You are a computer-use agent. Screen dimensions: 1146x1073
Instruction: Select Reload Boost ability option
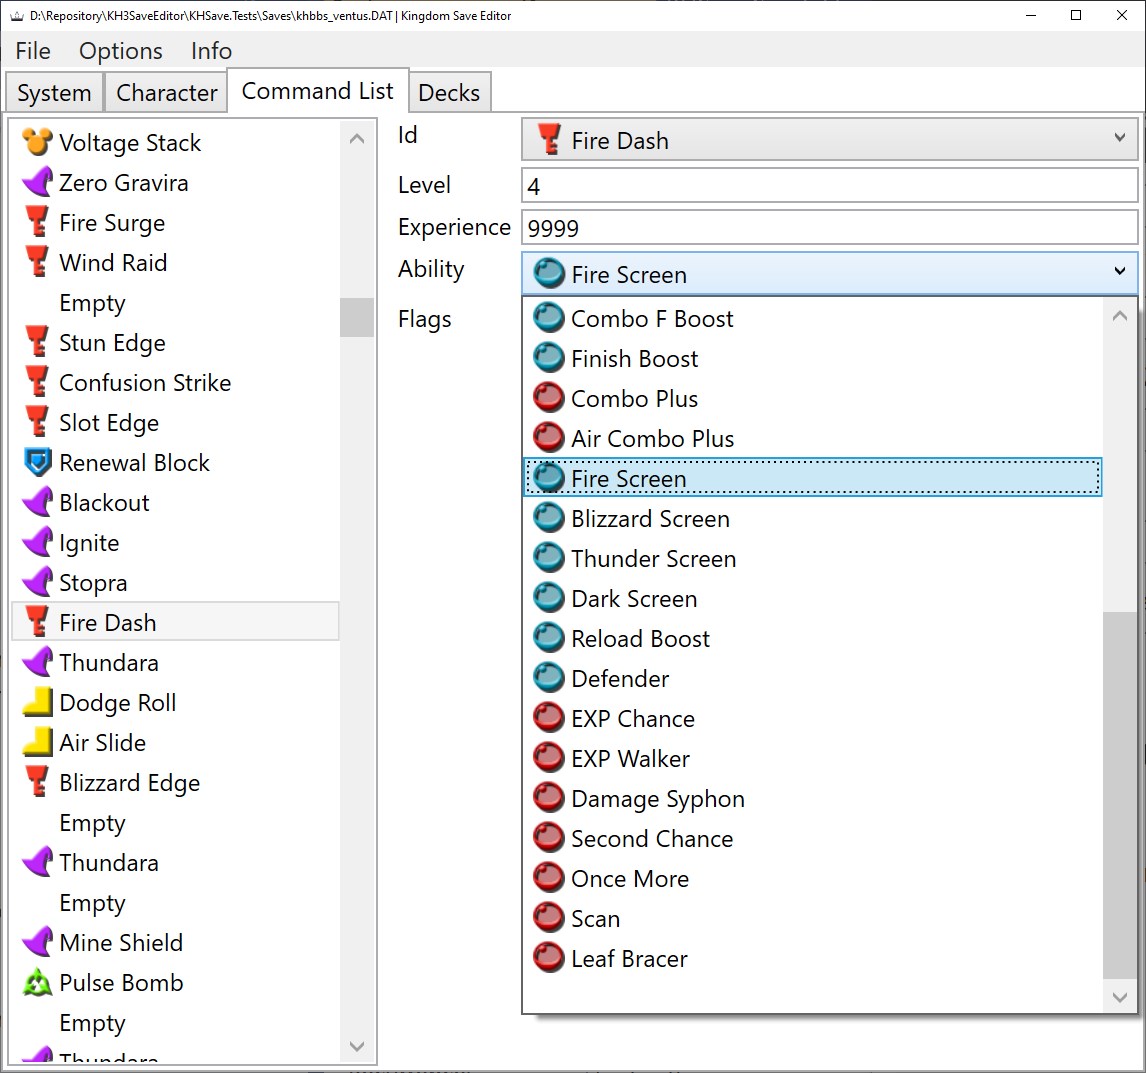[x=812, y=639]
